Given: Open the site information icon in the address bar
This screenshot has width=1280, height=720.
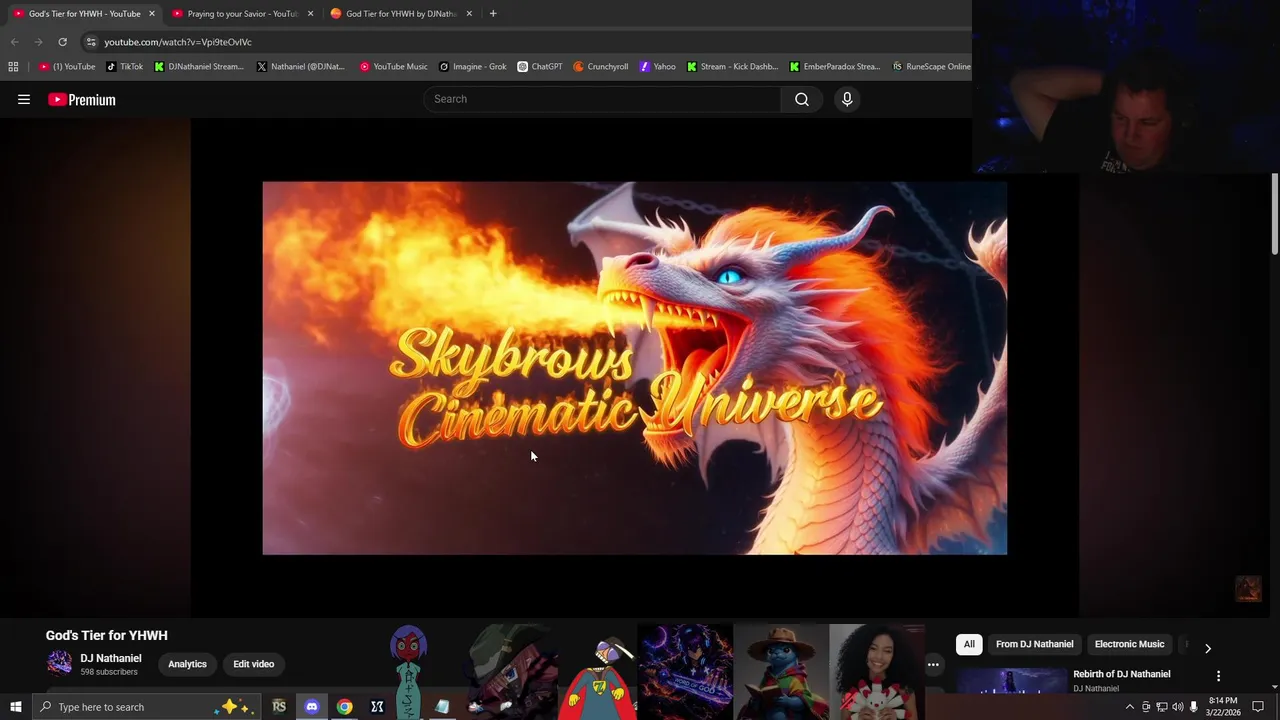Looking at the screenshot, I should 91,42.
